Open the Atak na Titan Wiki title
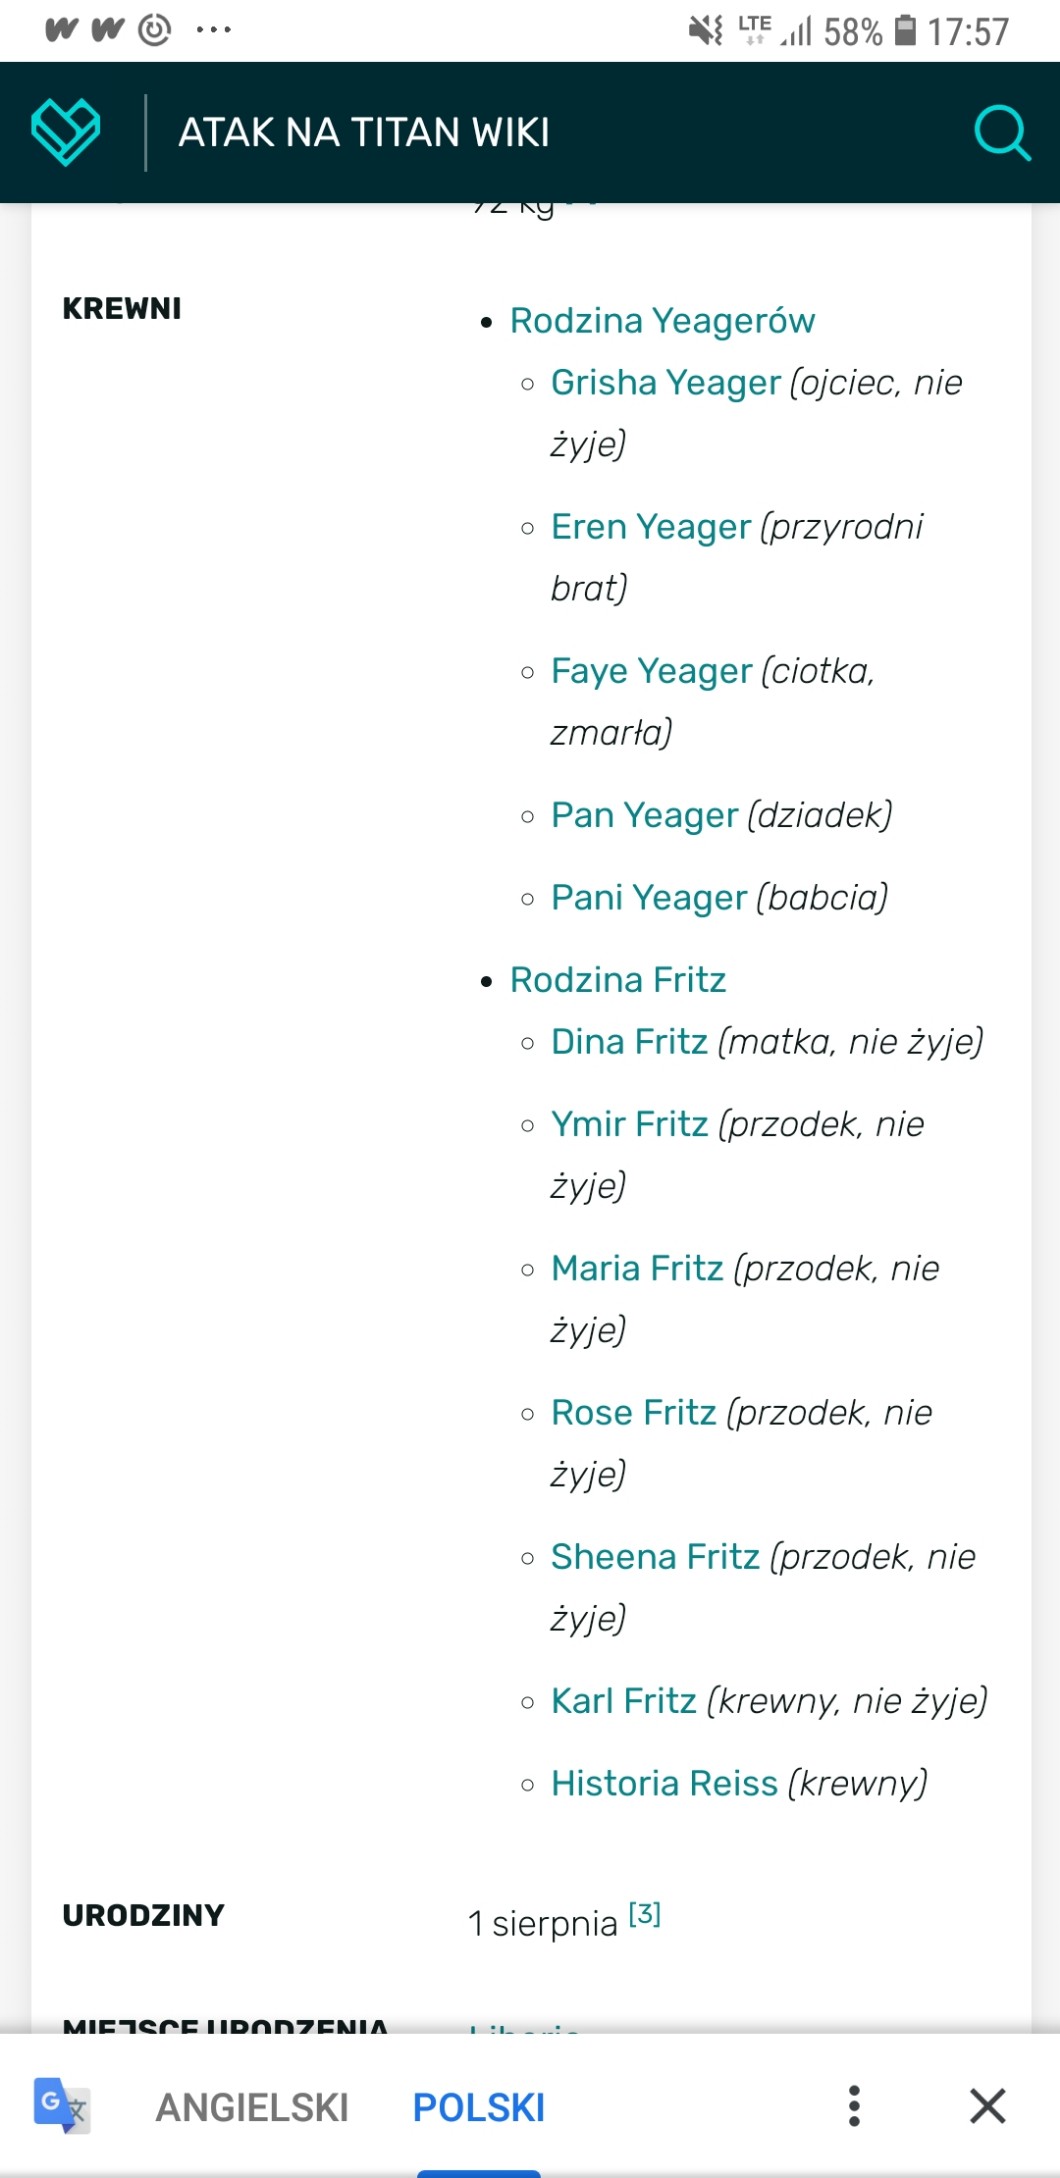Image resolution: width=1060 pixels, height=2178 pixels. [x=364, y=133]
